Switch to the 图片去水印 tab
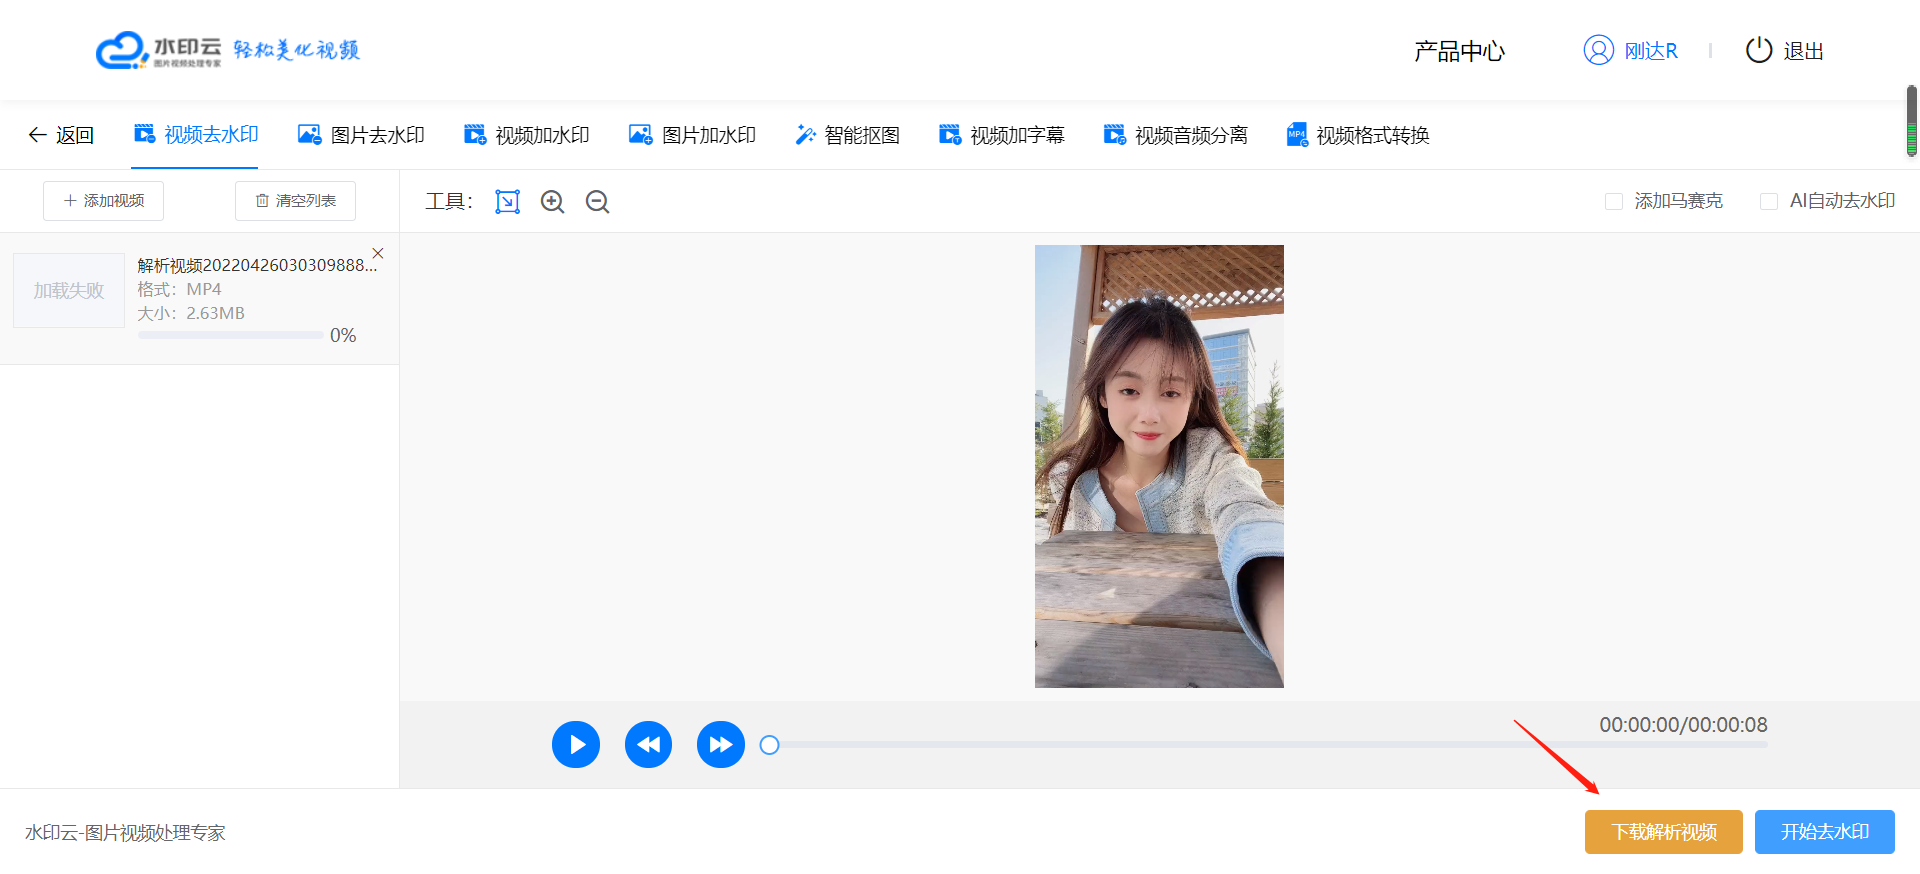1920x874 pixels. click(362, 135)
